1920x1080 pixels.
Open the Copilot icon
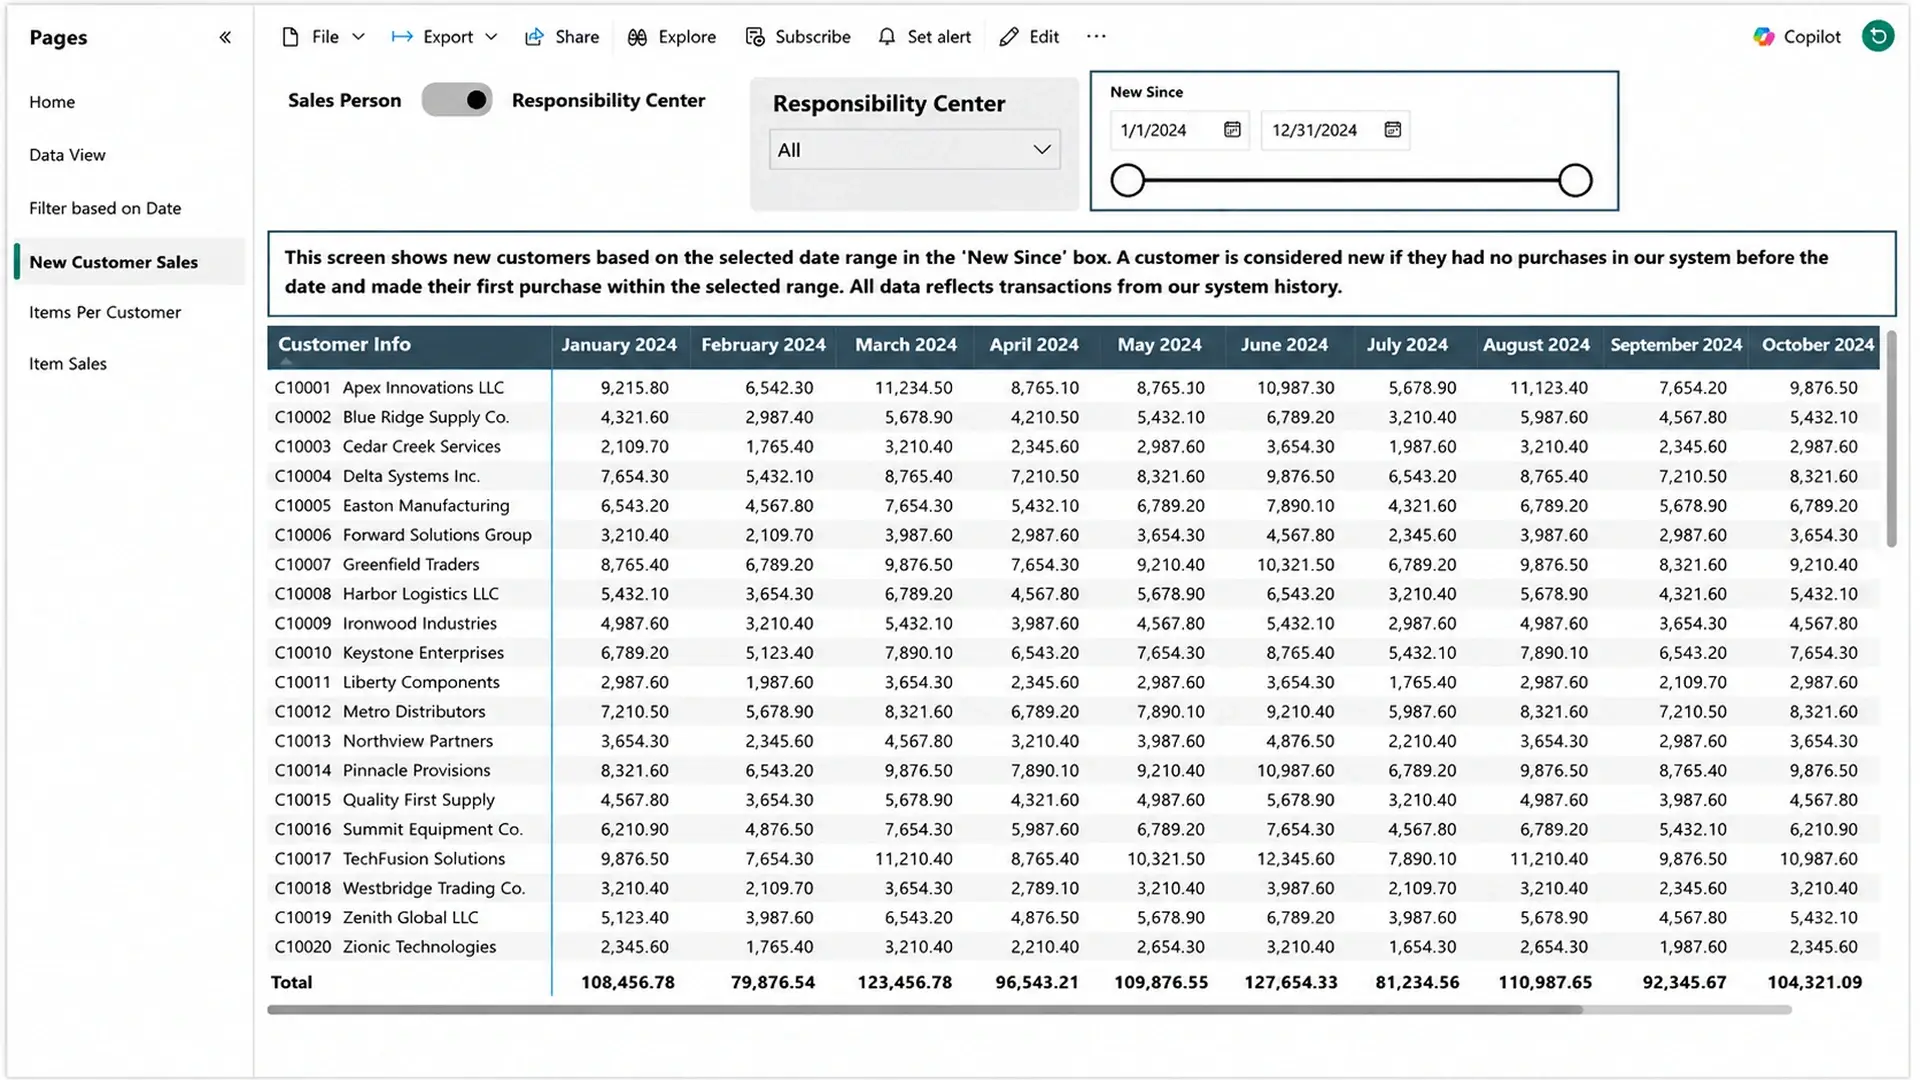coord(1764,37)
